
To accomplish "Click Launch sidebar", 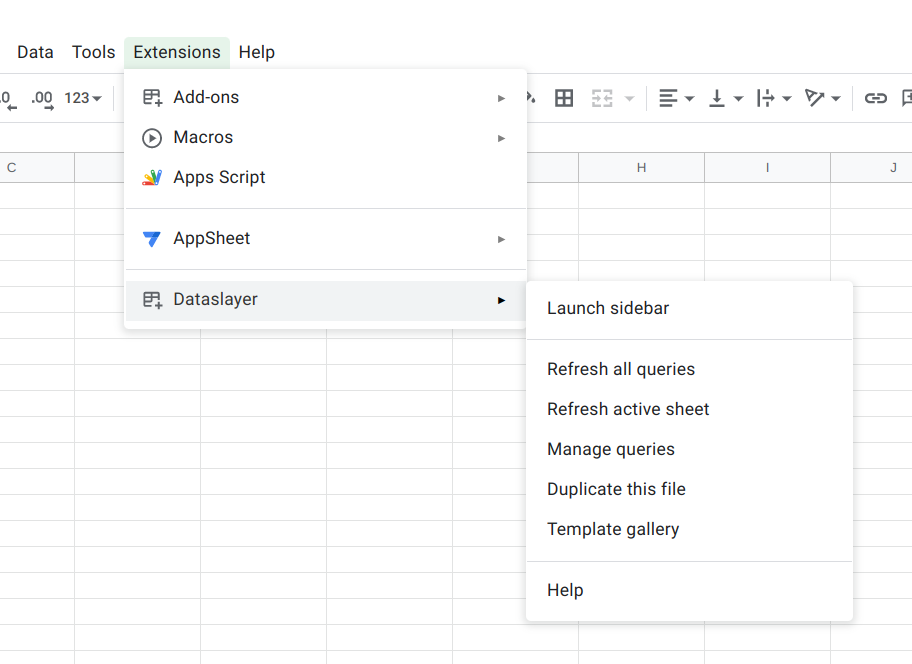I will [689, 308].
